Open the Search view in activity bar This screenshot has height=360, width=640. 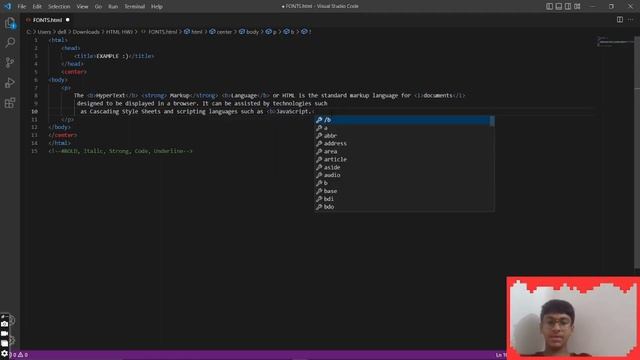click(10, 42)
